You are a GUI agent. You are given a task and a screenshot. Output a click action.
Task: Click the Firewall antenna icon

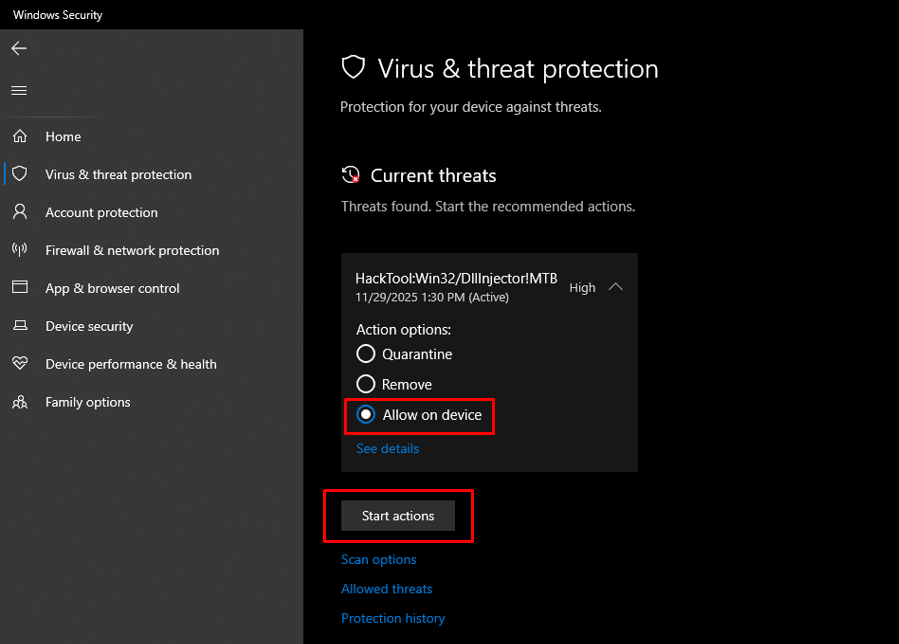20,249
